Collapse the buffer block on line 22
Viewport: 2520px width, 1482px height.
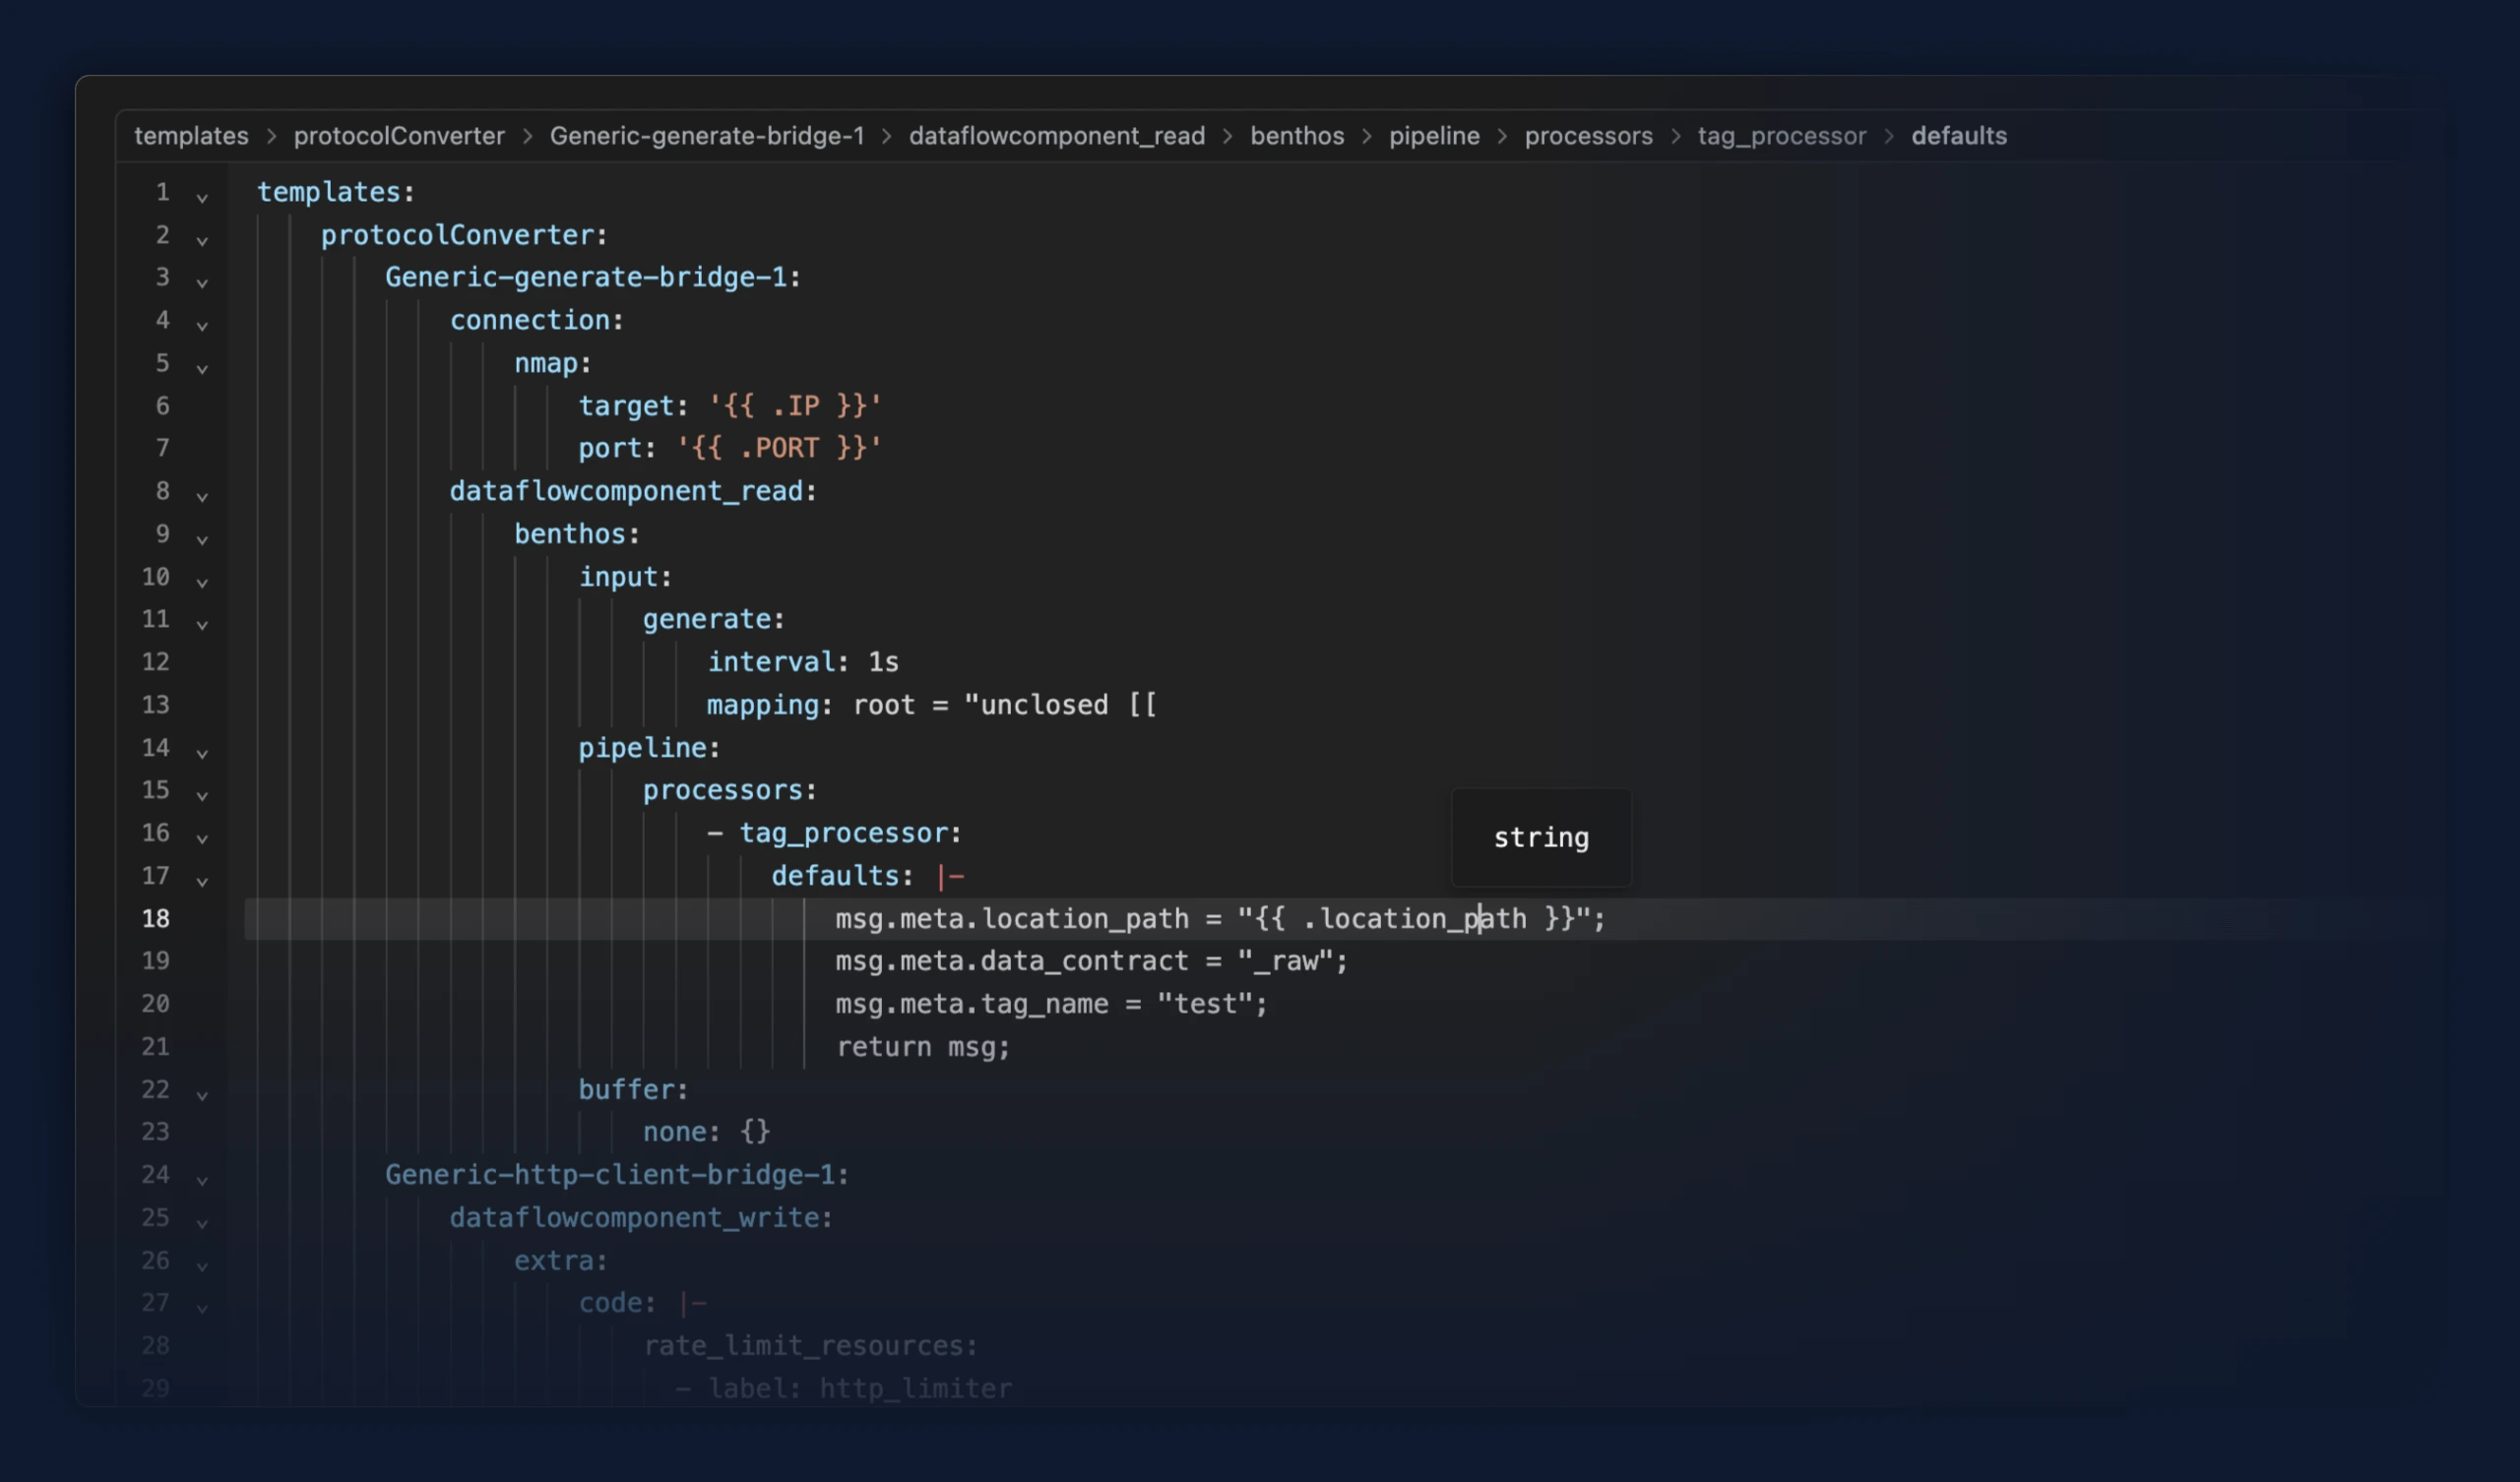coord(202,1096)
